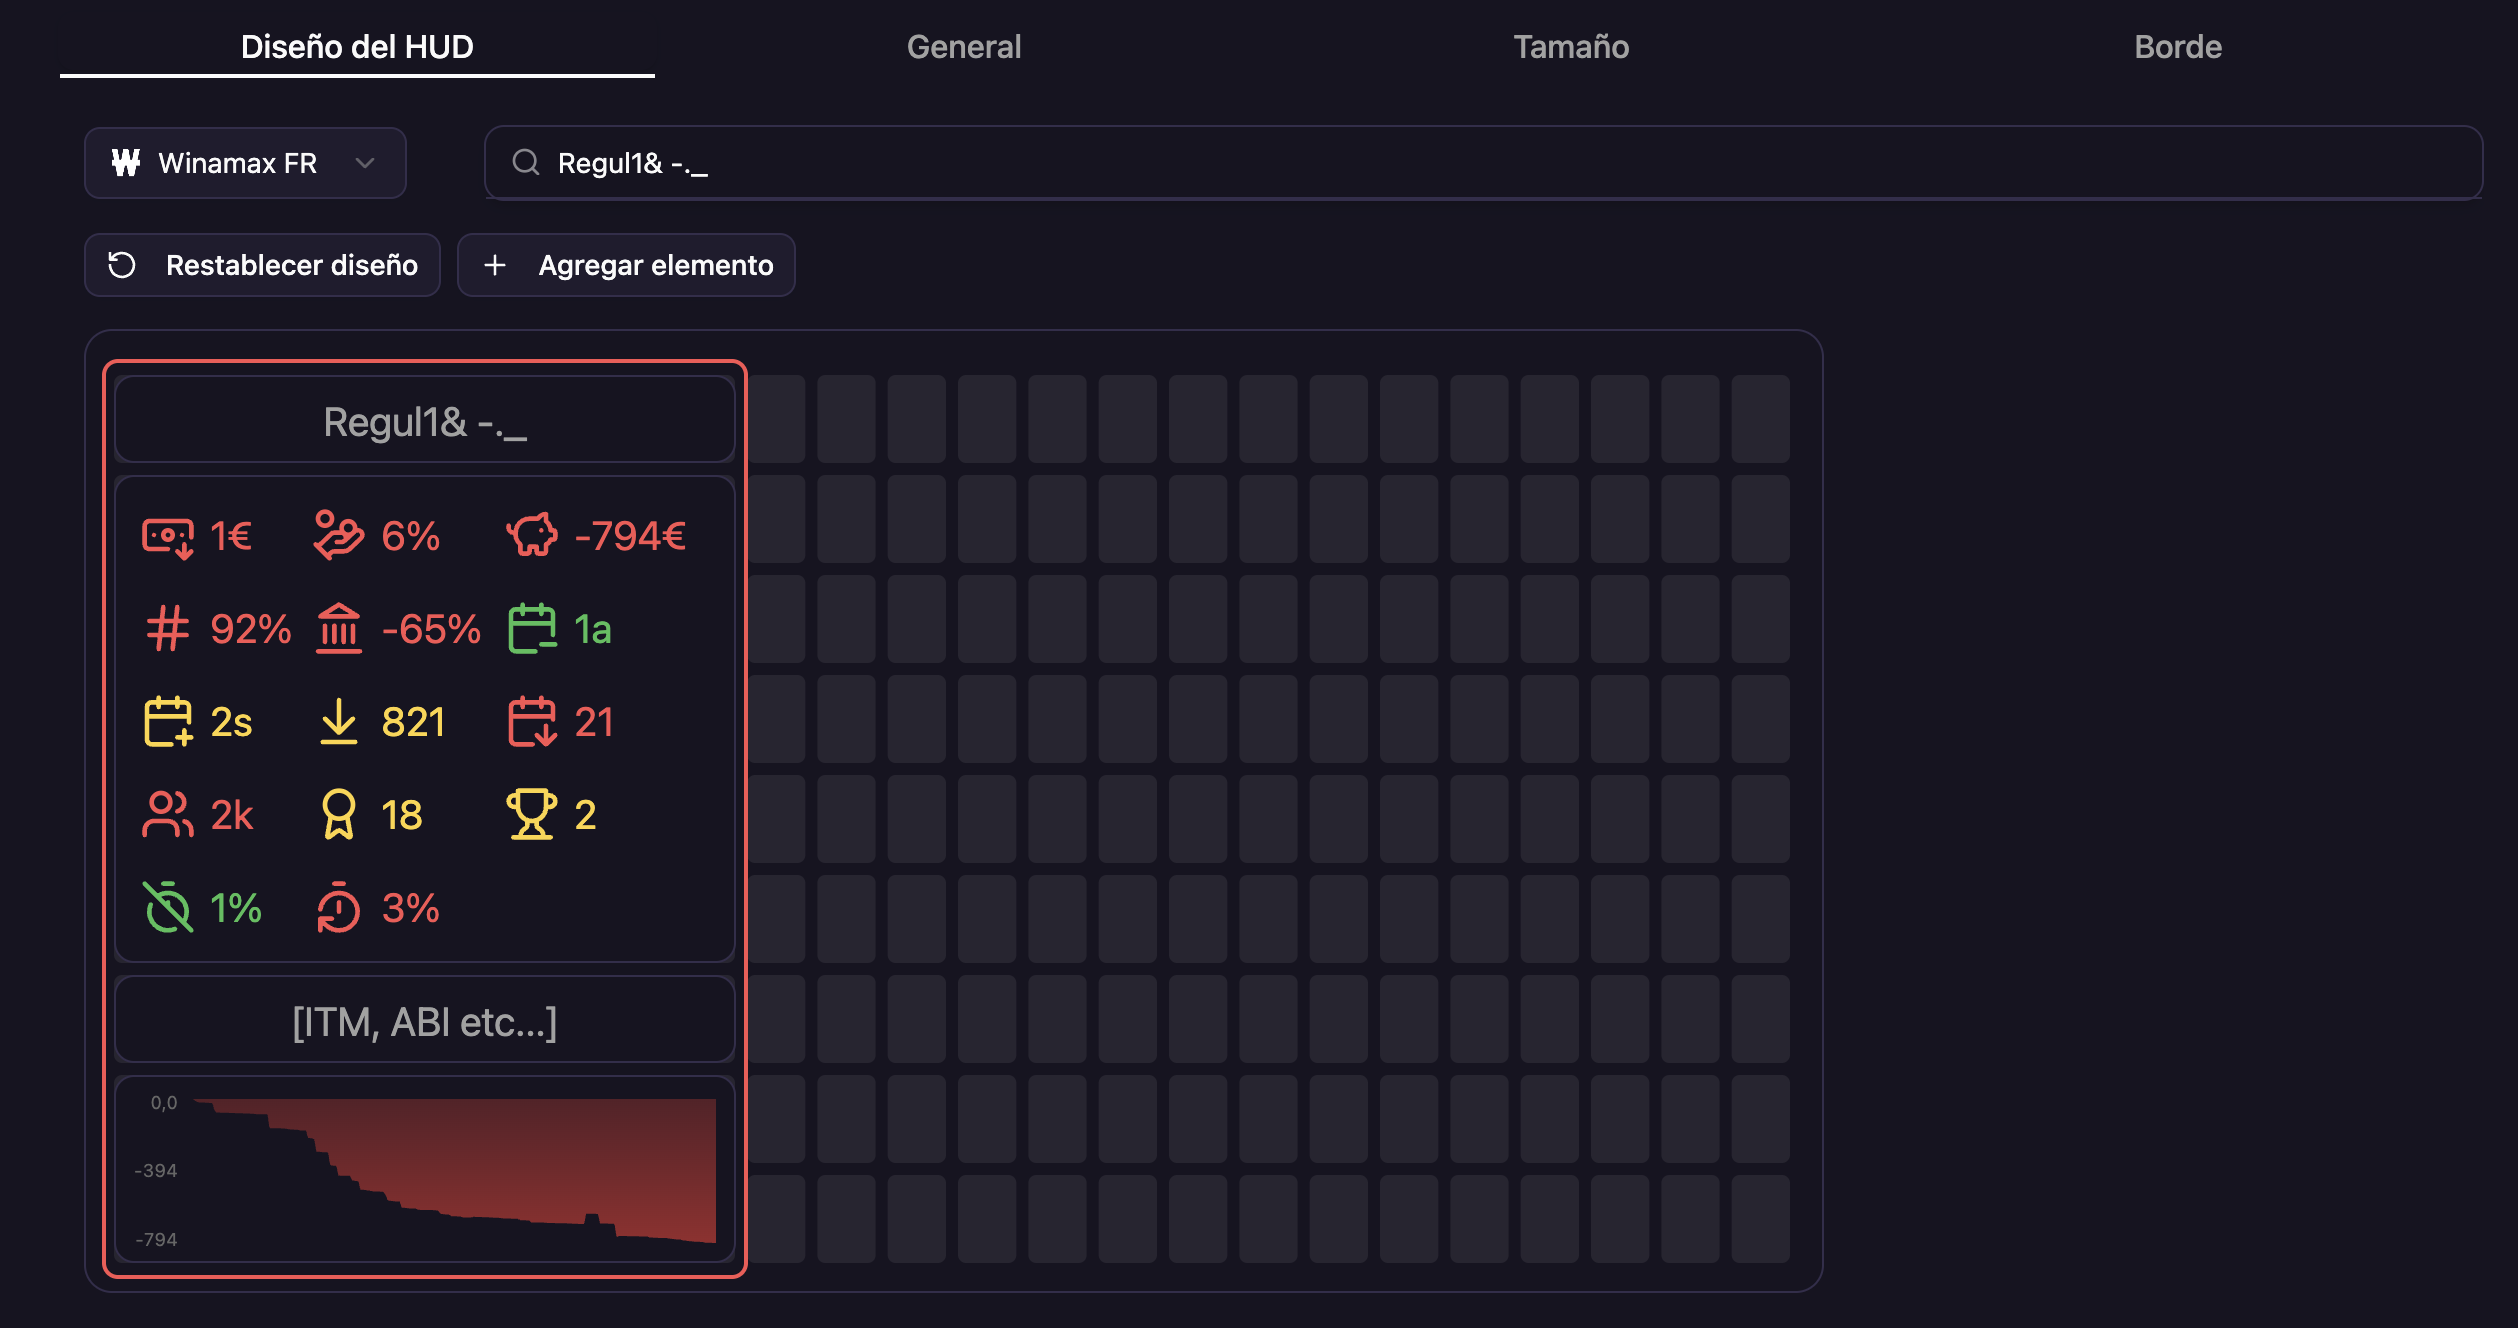Screen dimensions: 2518x1328
Task: Click the crossed-out timer icon beside 1%
Action: (x=168, y=907)
